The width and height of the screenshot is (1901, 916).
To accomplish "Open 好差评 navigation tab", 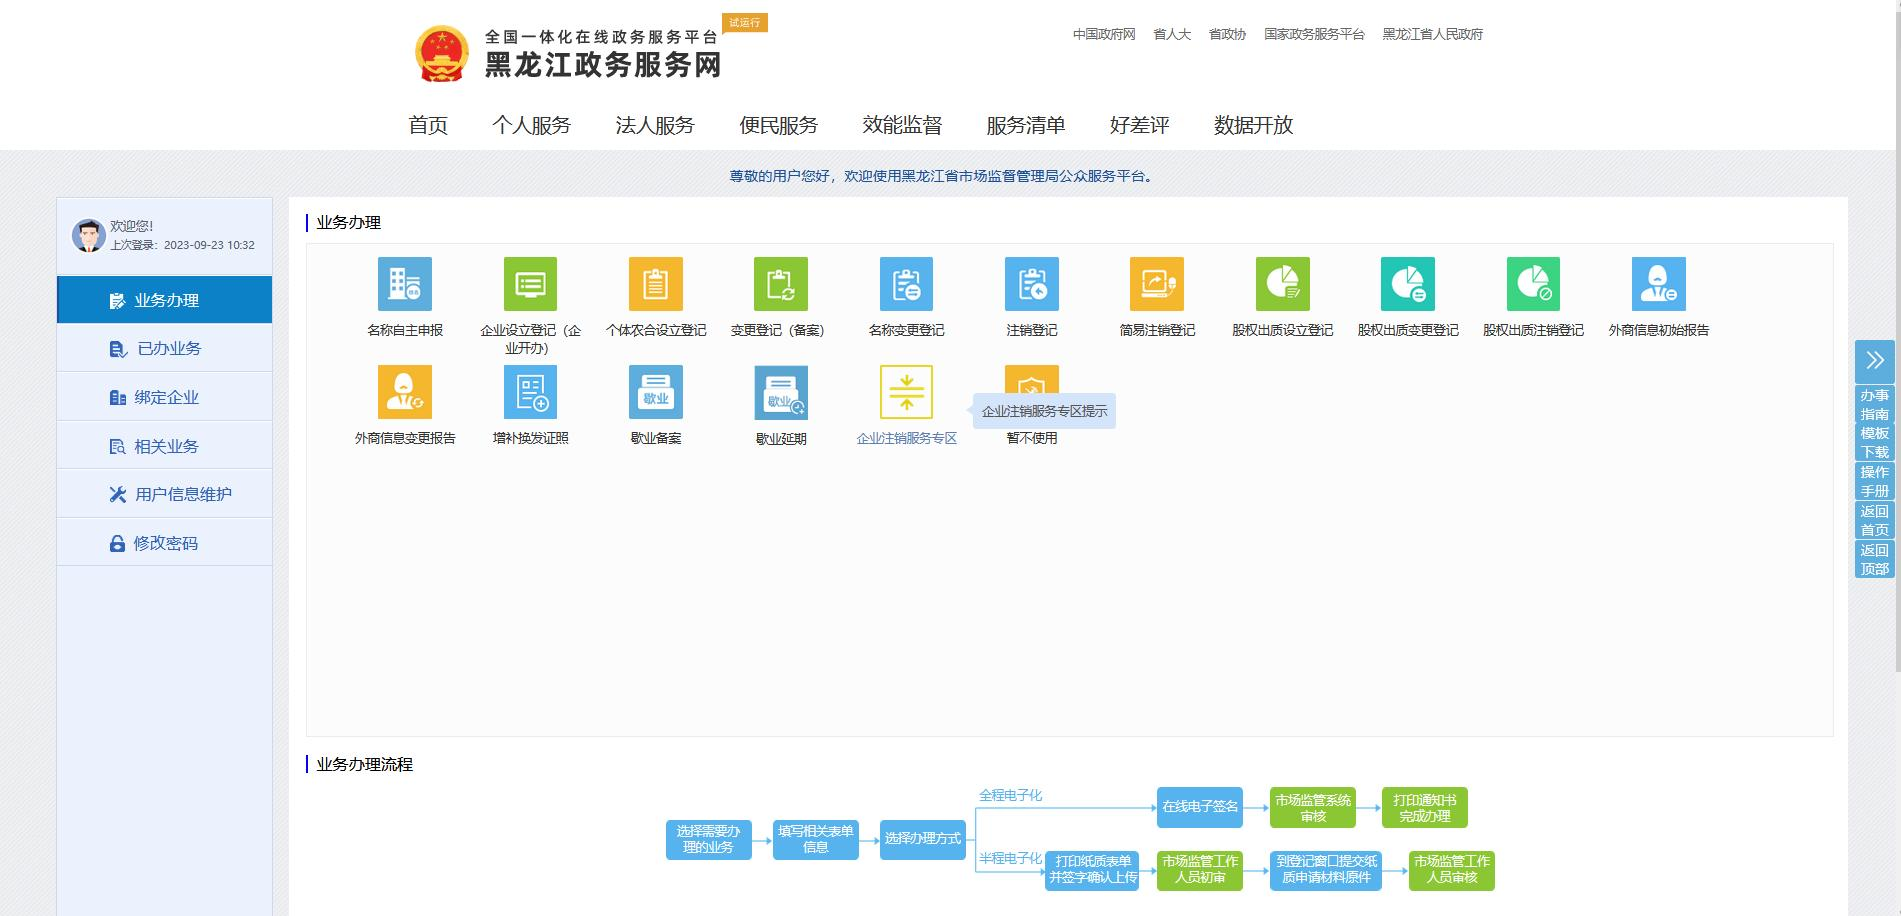I will click(x=1139, y=125).
